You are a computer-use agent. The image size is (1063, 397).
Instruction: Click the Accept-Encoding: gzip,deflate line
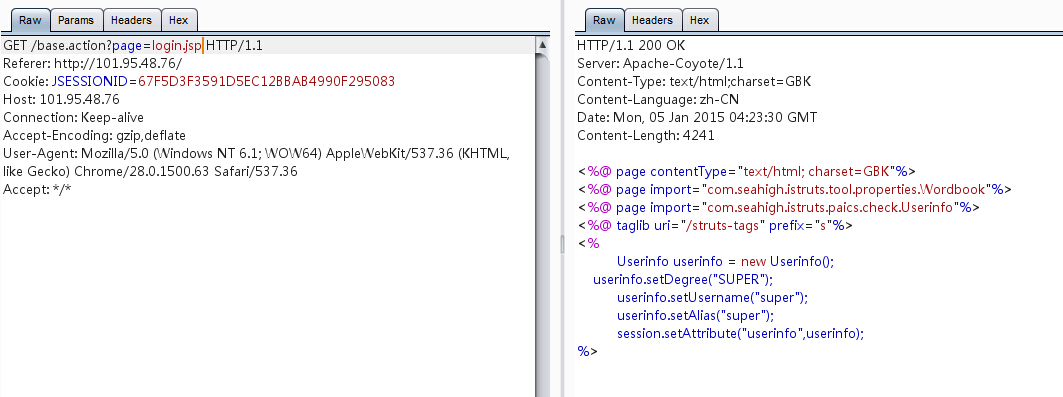pos(94,135)
